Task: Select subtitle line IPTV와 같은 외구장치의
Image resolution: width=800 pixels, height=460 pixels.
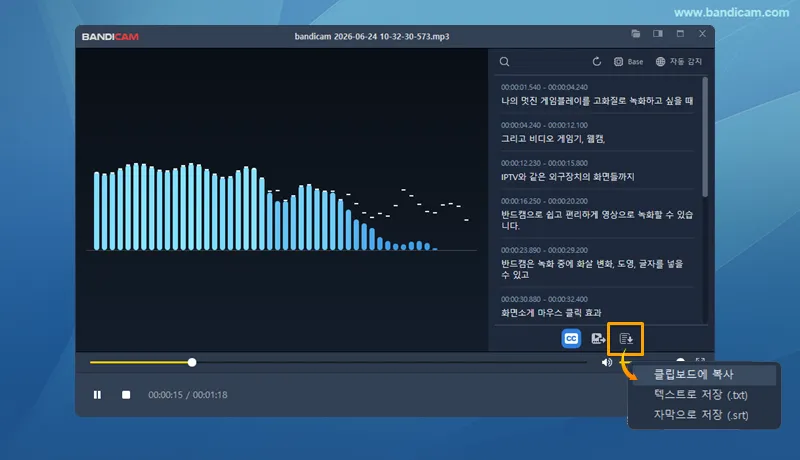Action: (x=567, y=177)
